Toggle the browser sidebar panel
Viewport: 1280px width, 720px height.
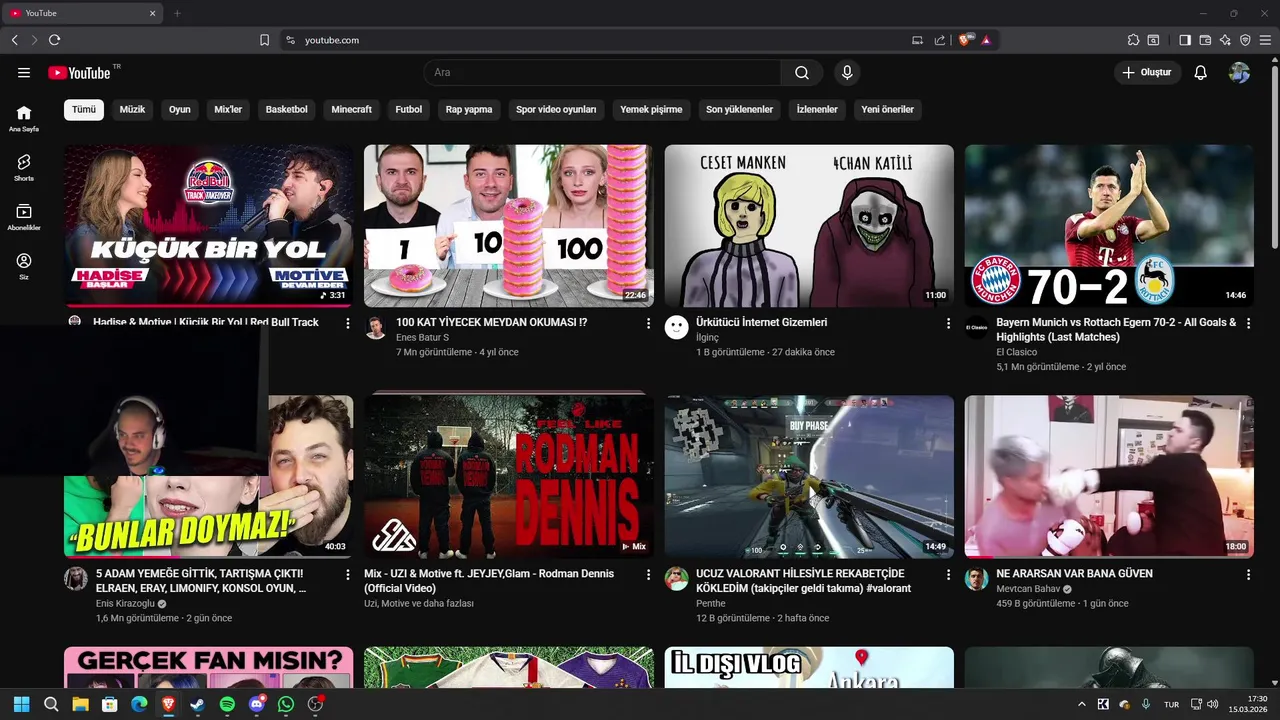1185,40
